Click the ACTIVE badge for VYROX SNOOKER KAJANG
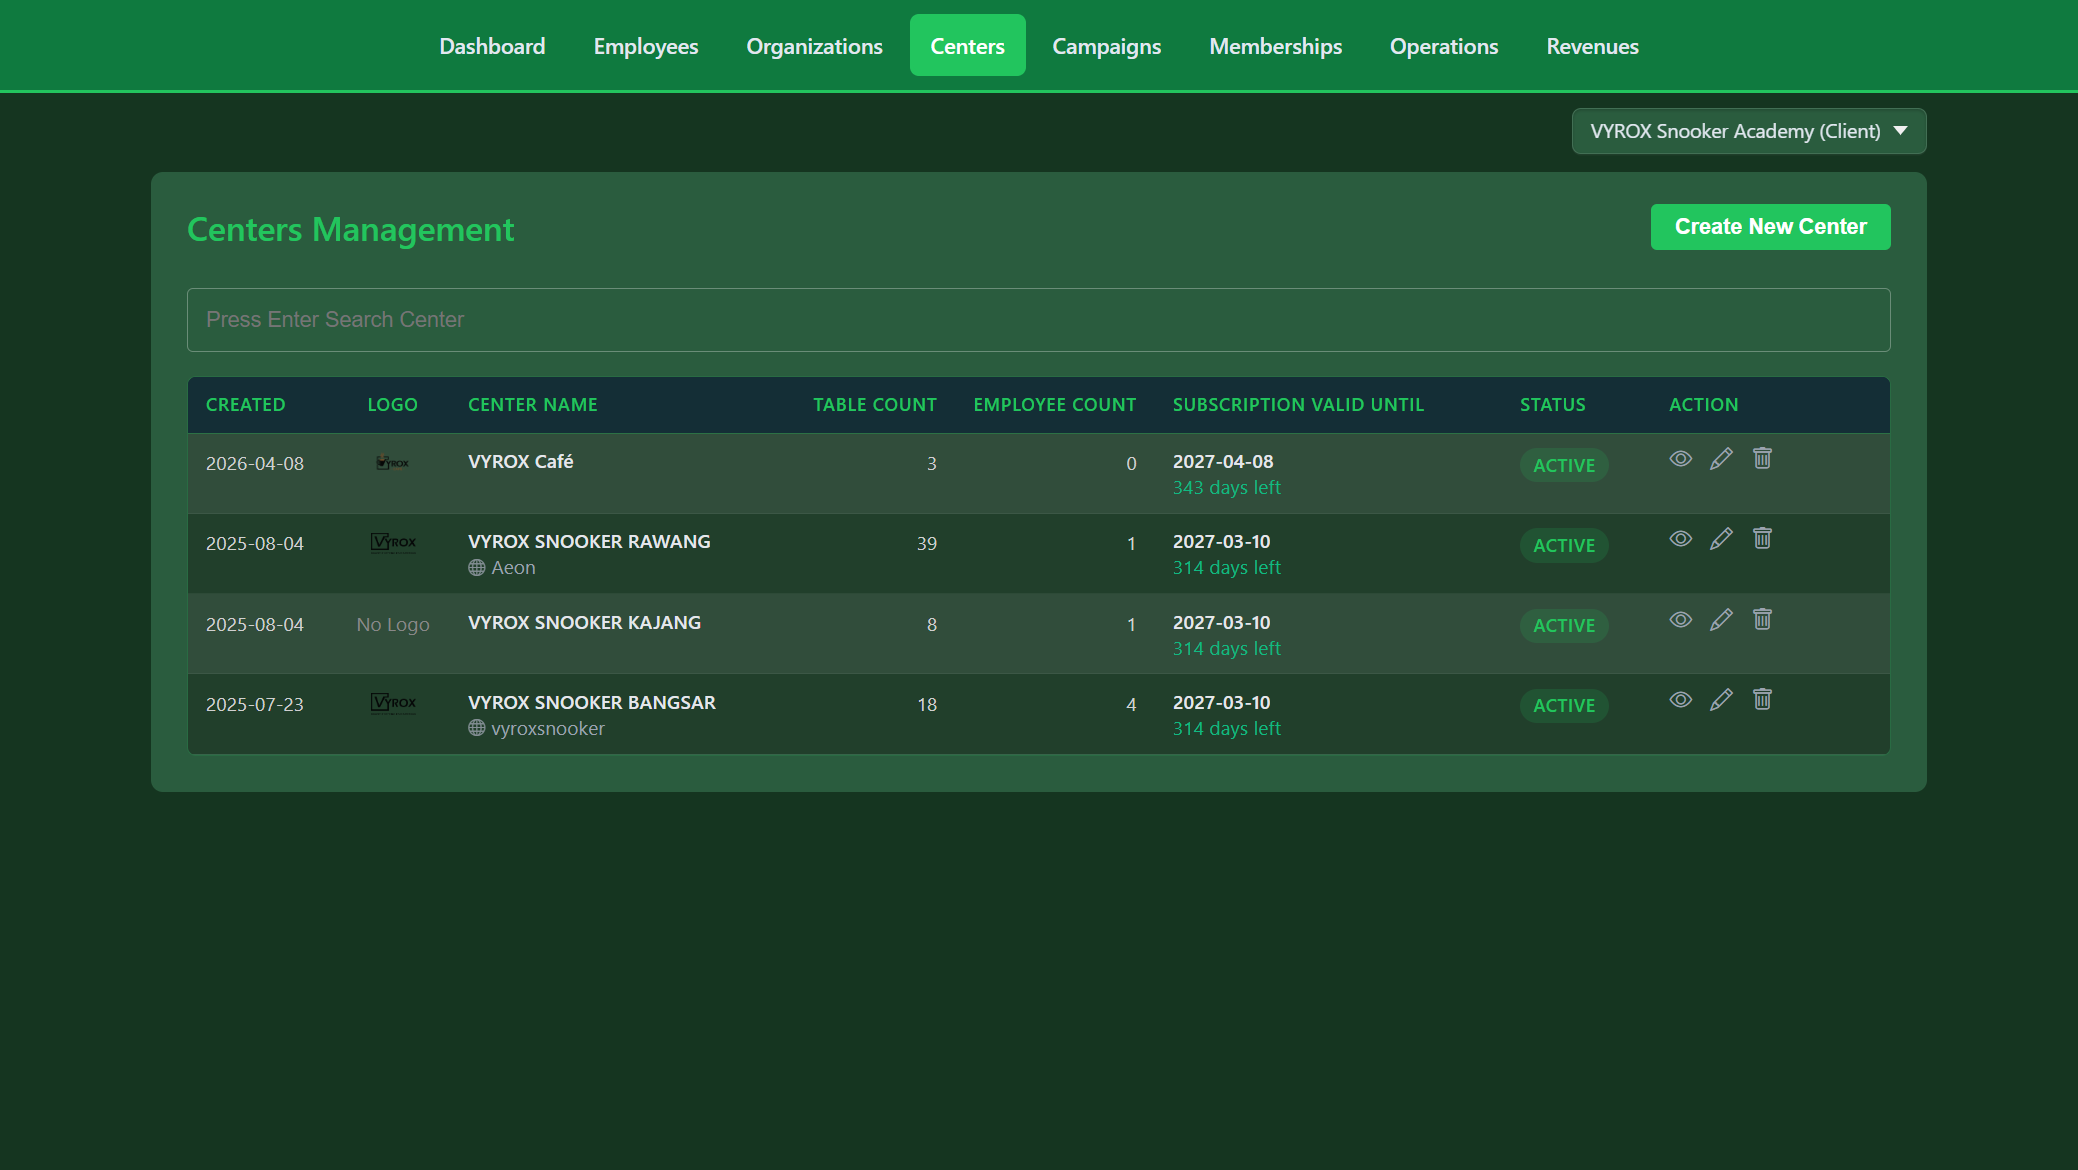This screenshot has width=2078, height=1170. click(1564, 626)
